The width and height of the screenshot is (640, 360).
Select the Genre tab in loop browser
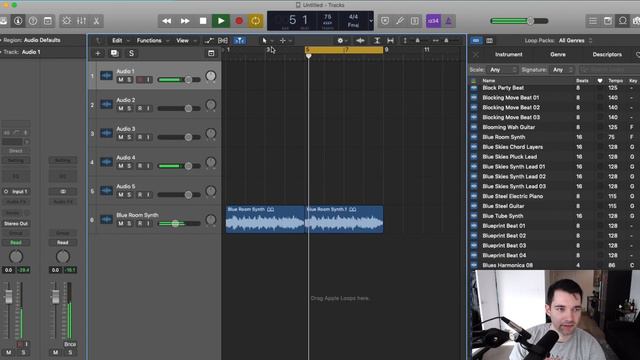click(x=558, y=54)
